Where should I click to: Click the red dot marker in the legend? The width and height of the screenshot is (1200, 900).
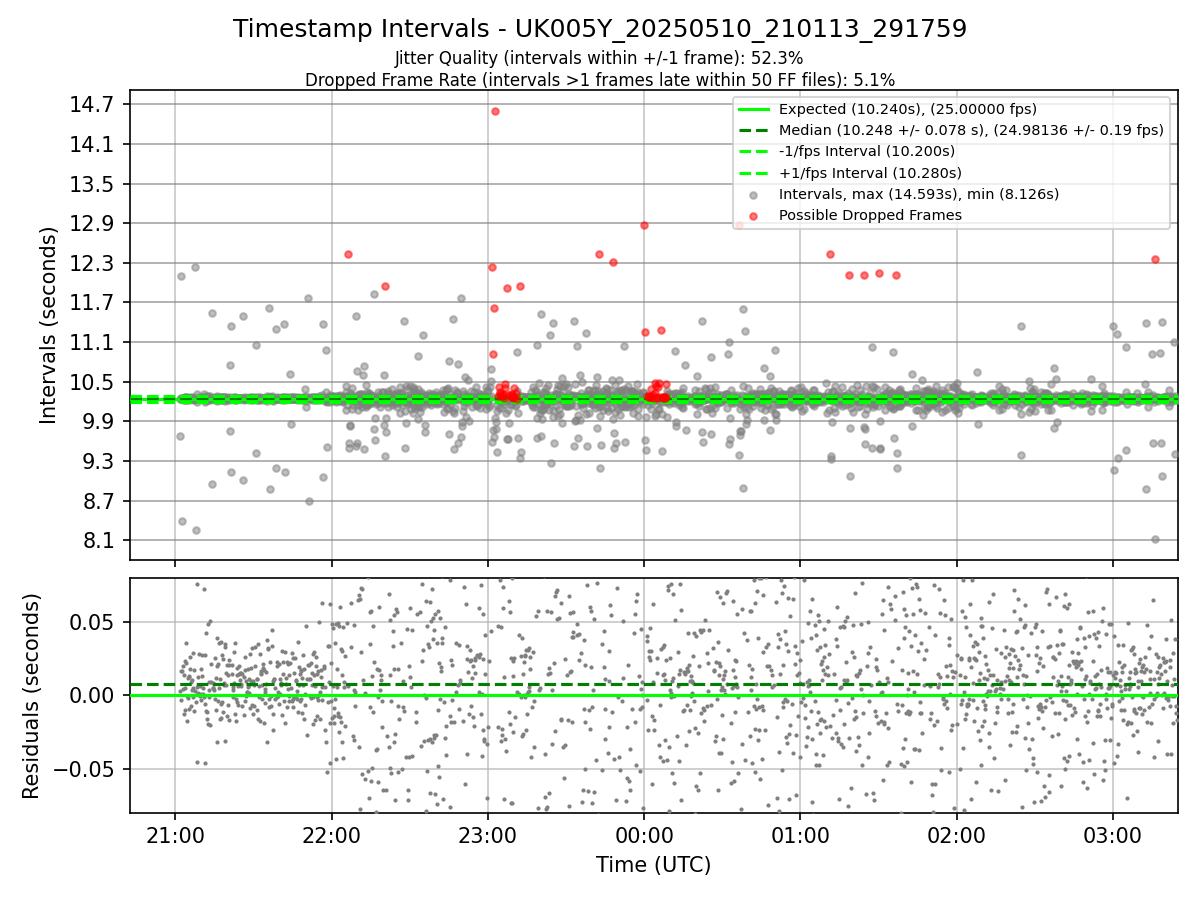tap(754, 215)
